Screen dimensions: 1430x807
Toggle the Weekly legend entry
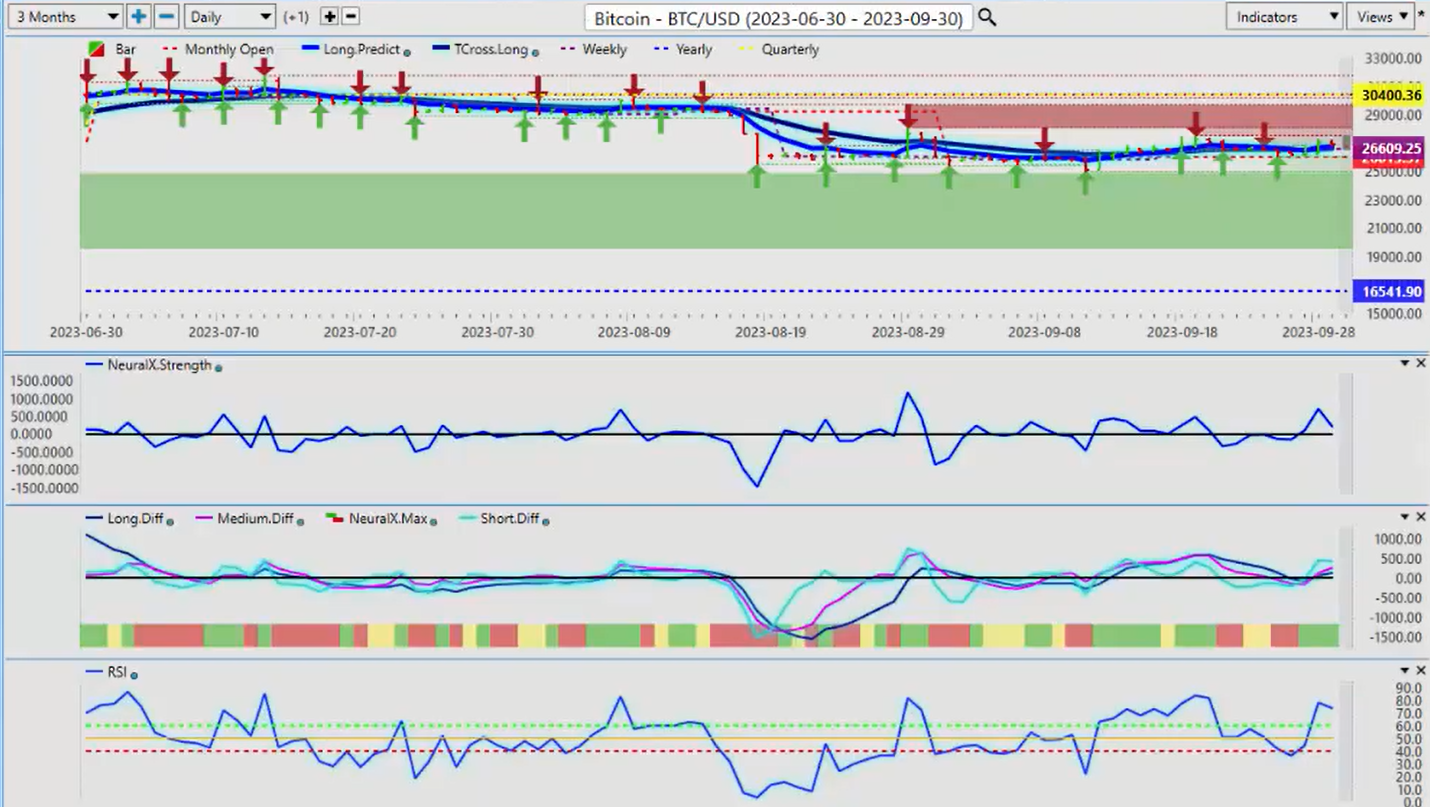(592, 49)
